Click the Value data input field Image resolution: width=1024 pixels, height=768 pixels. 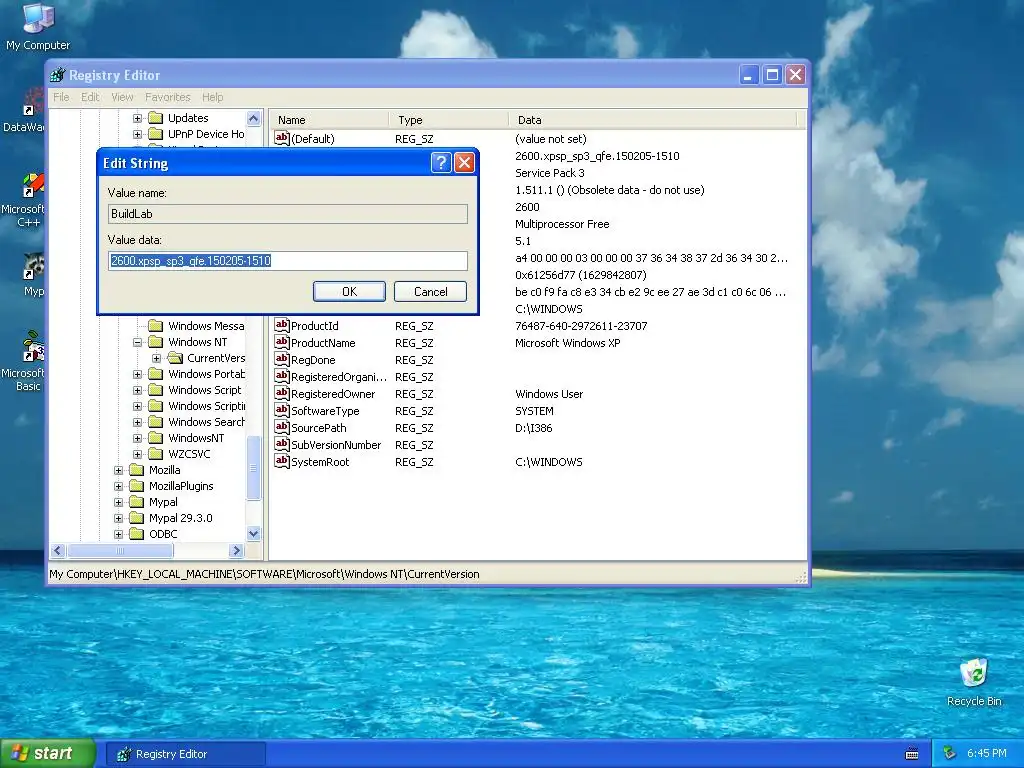click(x=288, y=261)
